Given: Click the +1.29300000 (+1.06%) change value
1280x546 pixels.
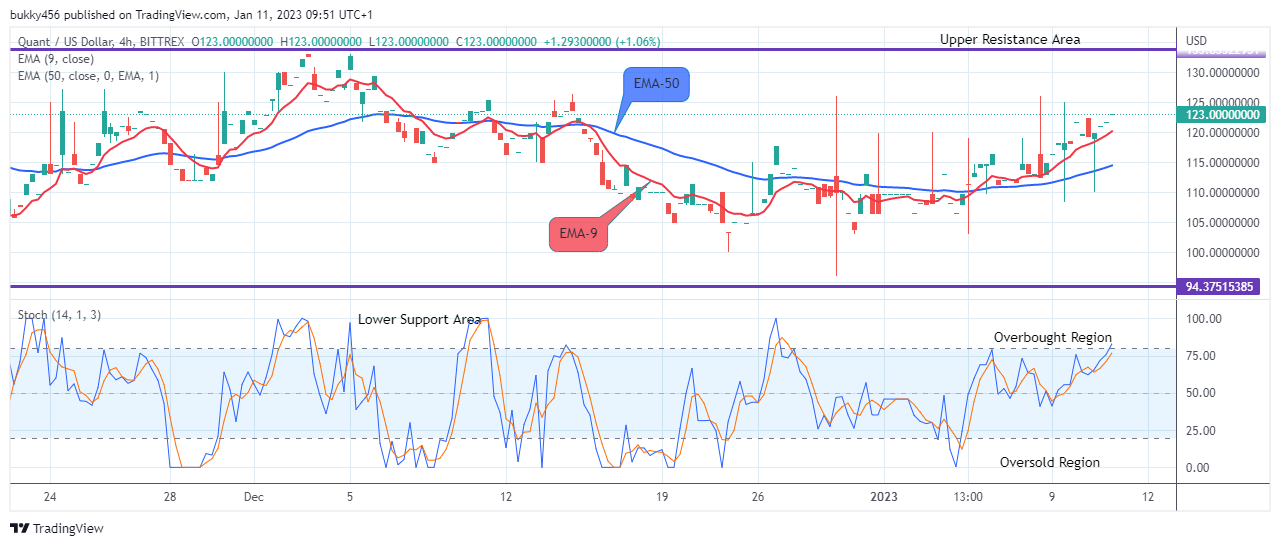Looking at the screenshot, I should pos(602,41).
